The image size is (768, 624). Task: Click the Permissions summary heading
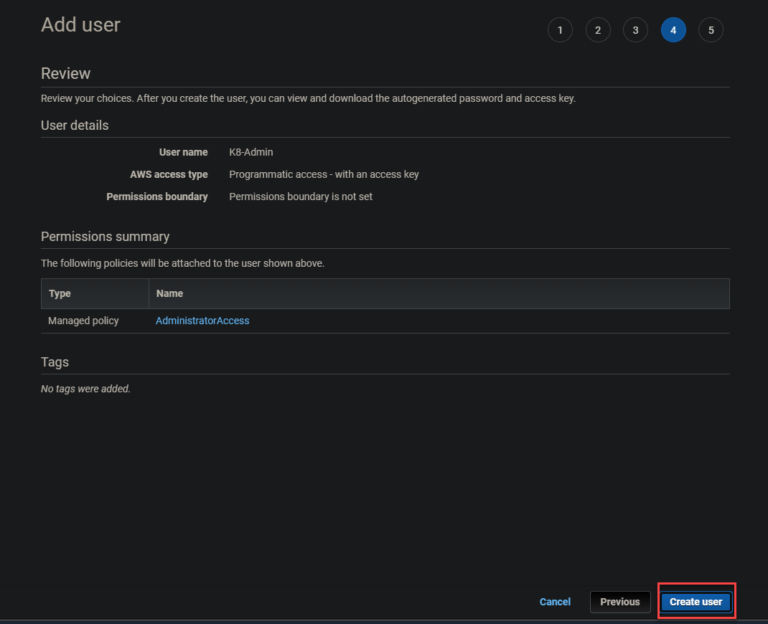point(105,237)
